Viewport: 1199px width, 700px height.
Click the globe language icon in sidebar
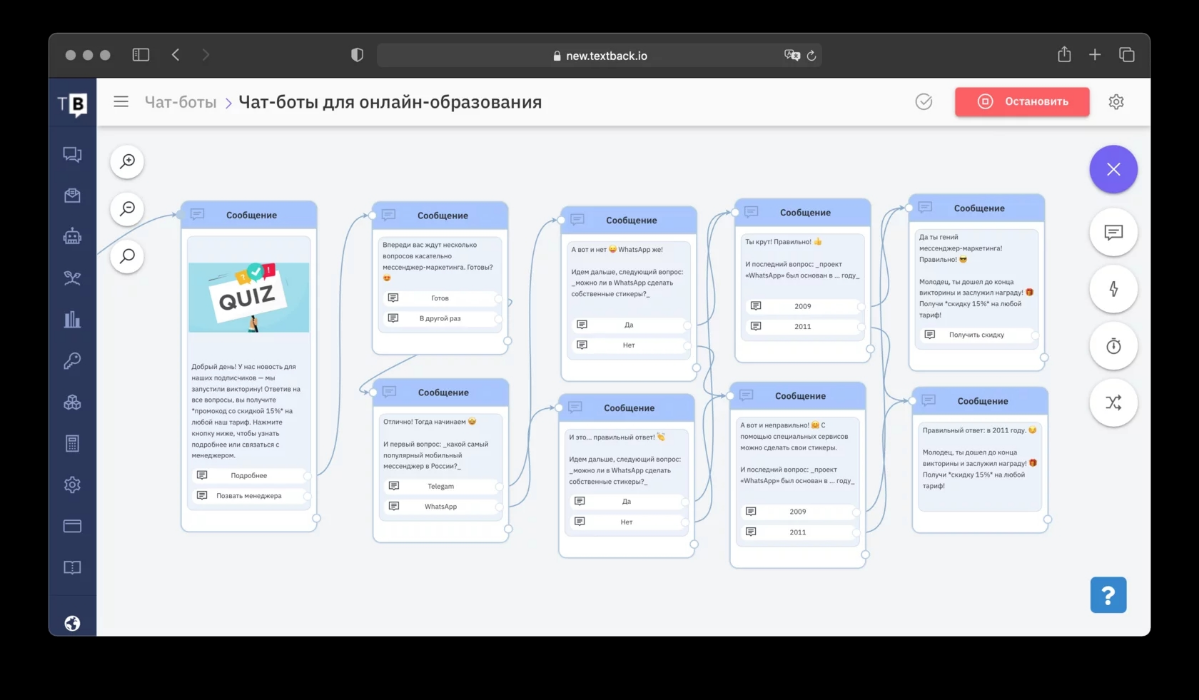[73, 623]
